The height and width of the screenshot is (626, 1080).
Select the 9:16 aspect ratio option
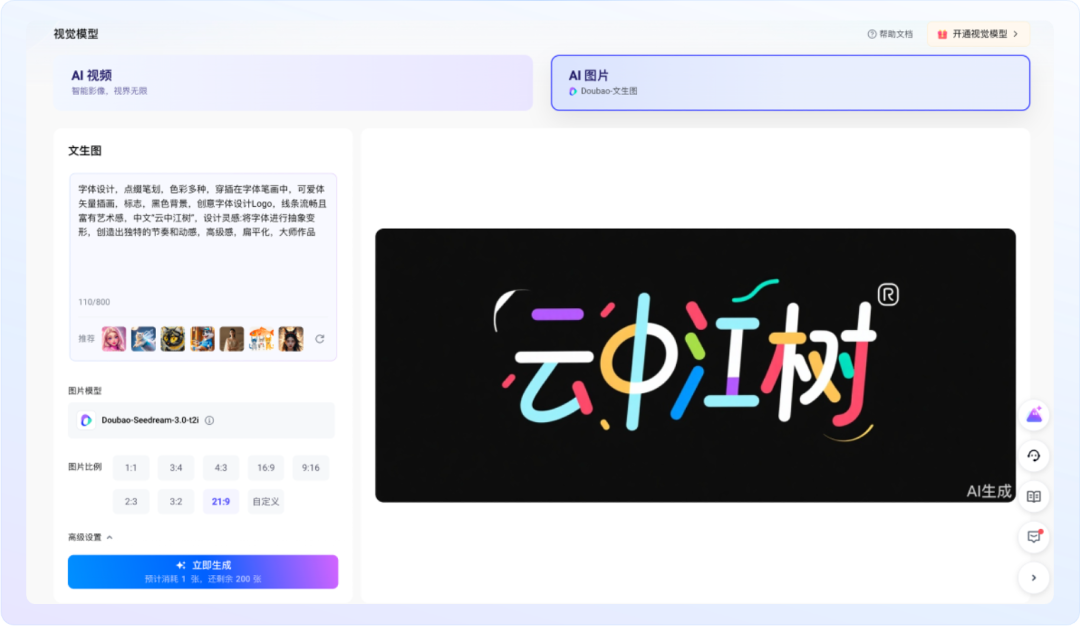[x=310, y=467]
